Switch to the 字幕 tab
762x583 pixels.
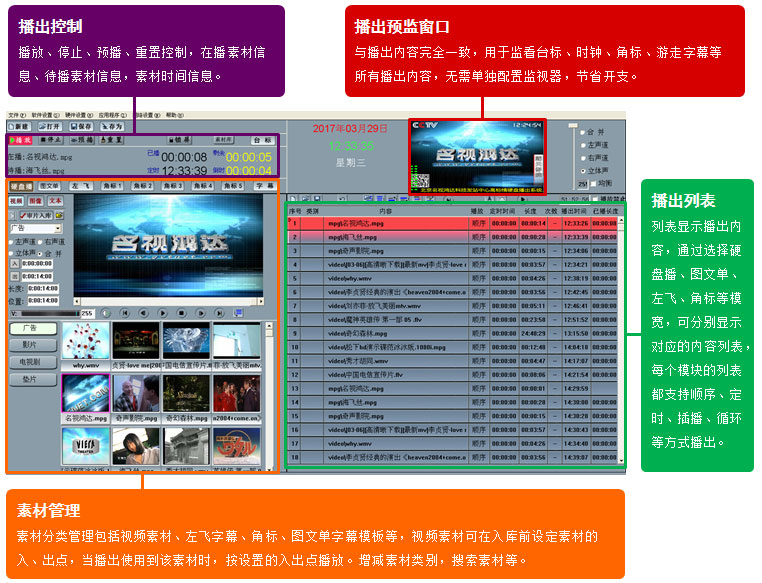click(x=264, y=186)
